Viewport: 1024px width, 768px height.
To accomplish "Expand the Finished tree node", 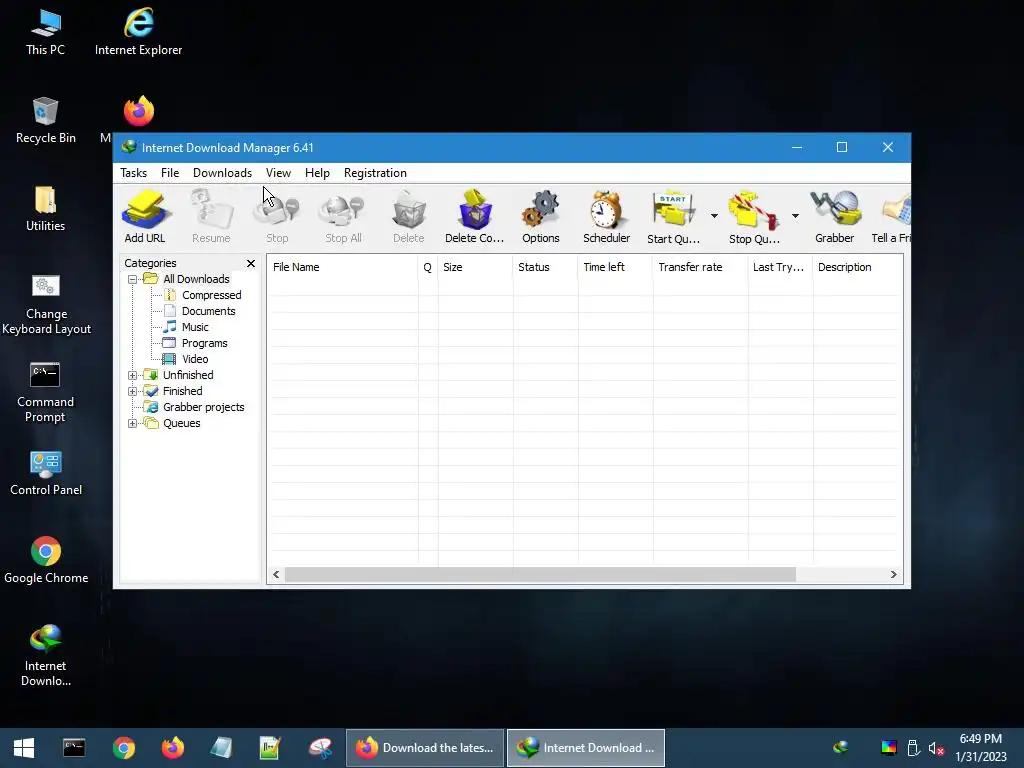I will point(133,391).
